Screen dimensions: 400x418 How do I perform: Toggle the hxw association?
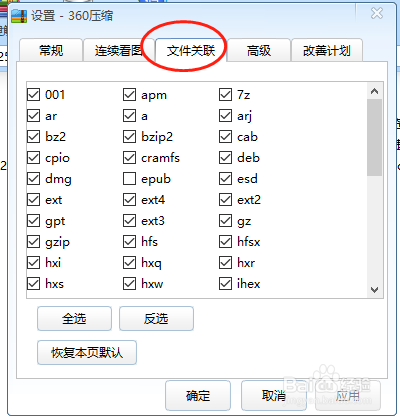click(x=130, y=284)
